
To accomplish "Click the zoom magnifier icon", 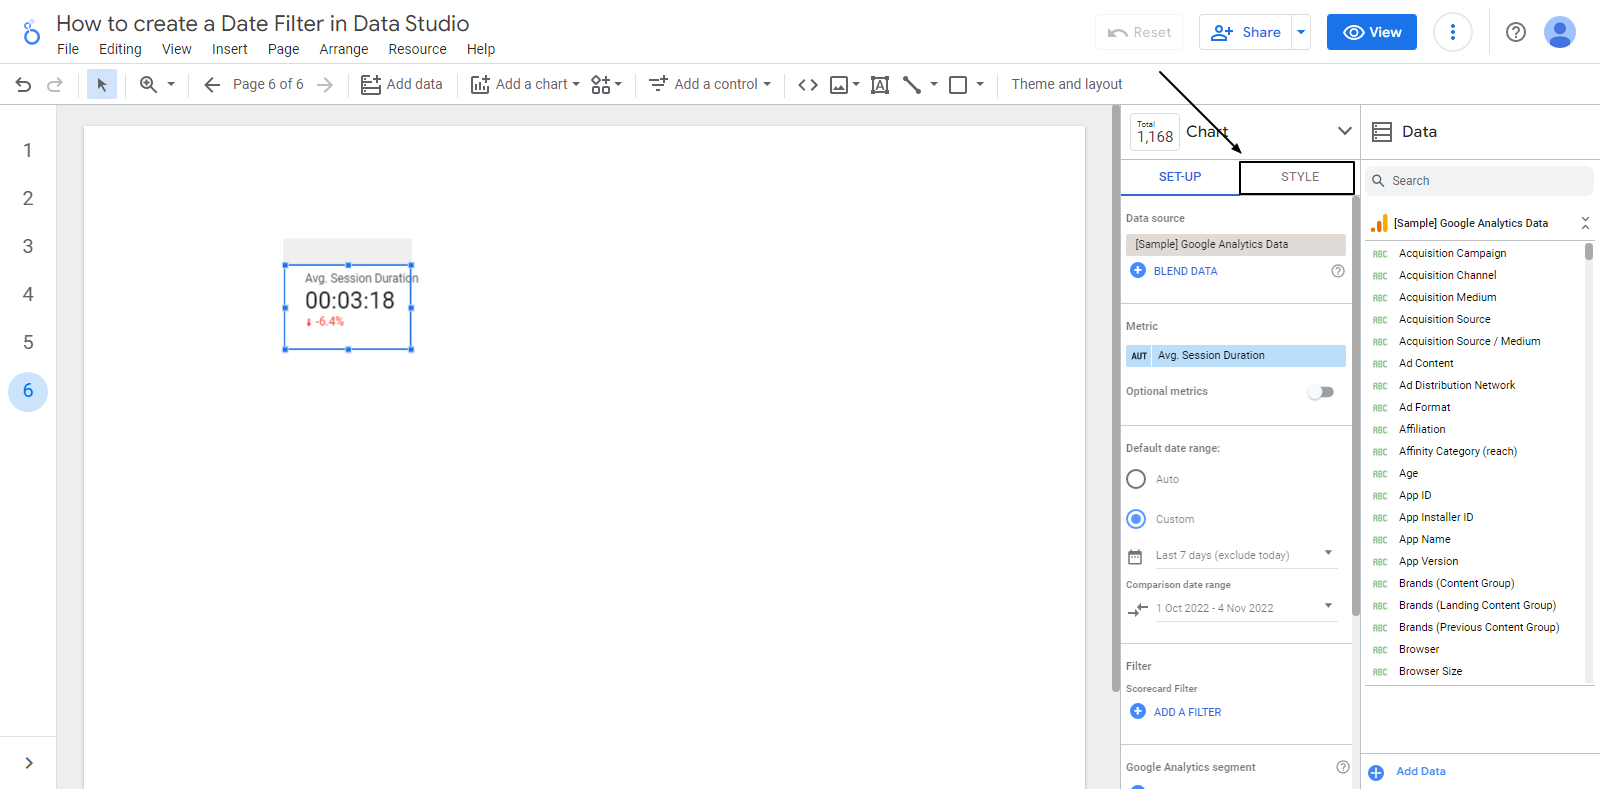I will pos(148,85).
